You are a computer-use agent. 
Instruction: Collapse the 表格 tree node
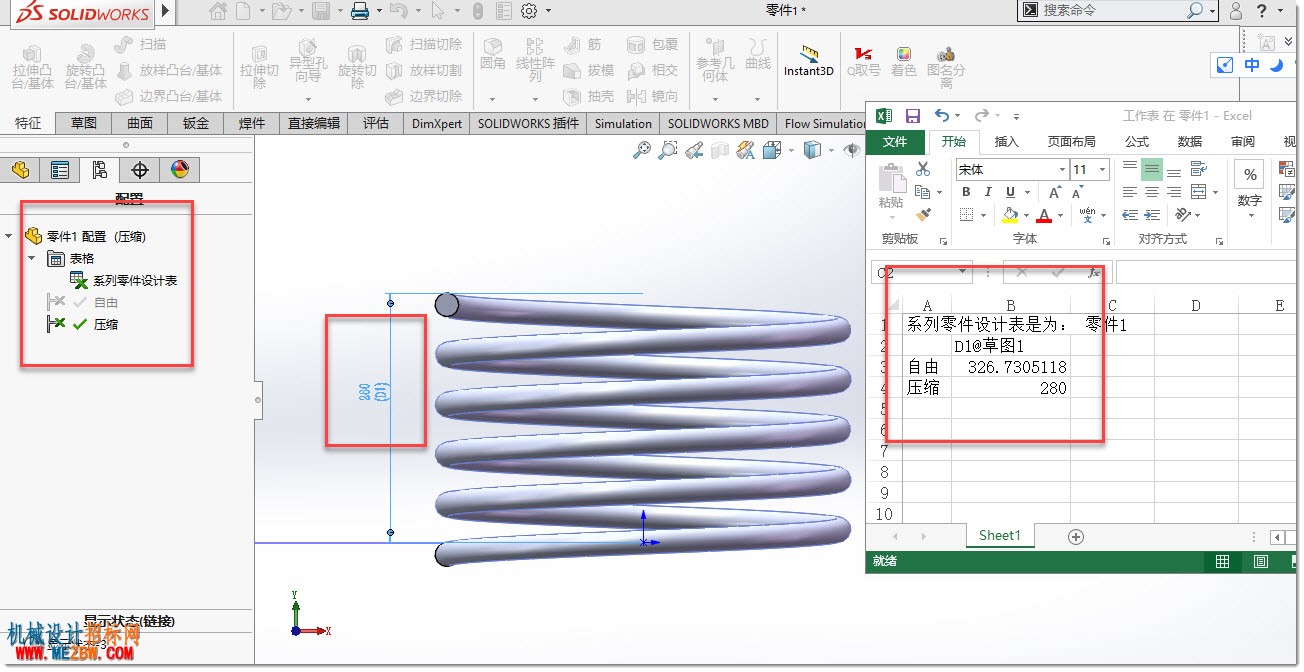click(32, 258)
